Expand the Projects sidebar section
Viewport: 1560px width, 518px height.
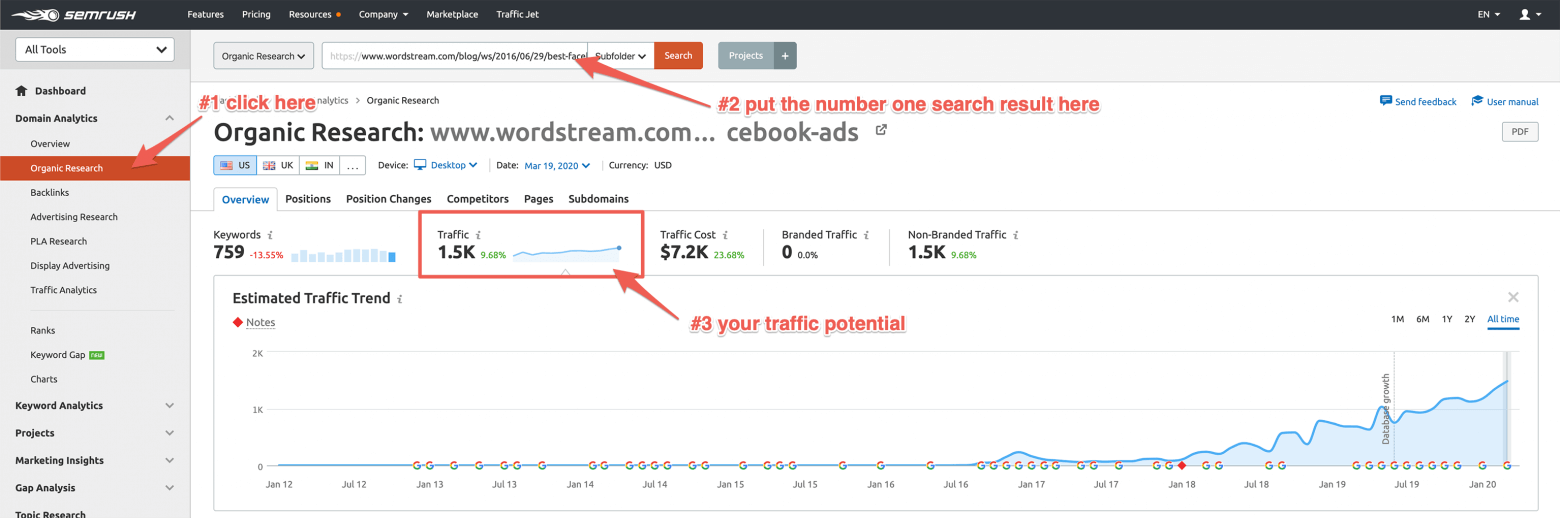coord(169,433)
